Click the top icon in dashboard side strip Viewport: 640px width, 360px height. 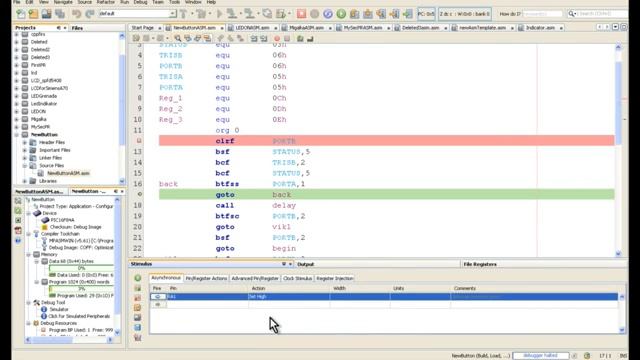click(x=18, y=201)
